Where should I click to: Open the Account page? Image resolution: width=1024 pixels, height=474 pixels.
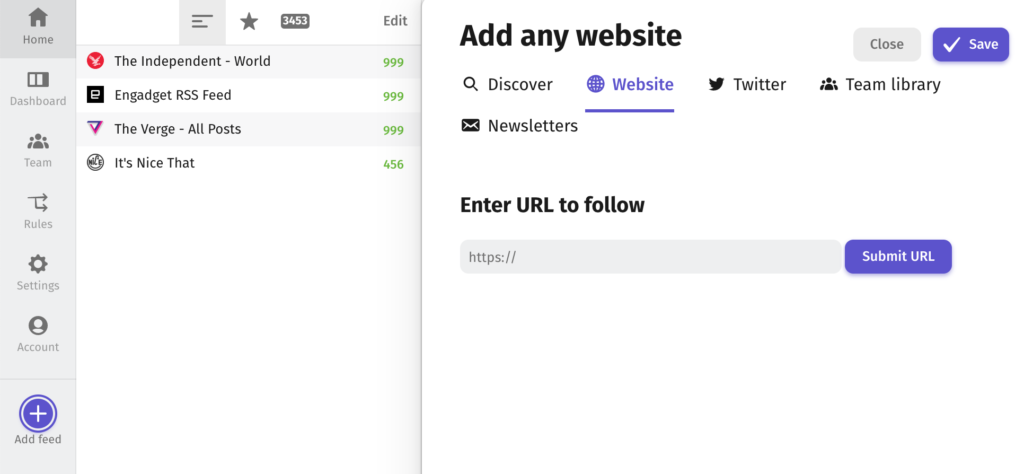[38, 334]
